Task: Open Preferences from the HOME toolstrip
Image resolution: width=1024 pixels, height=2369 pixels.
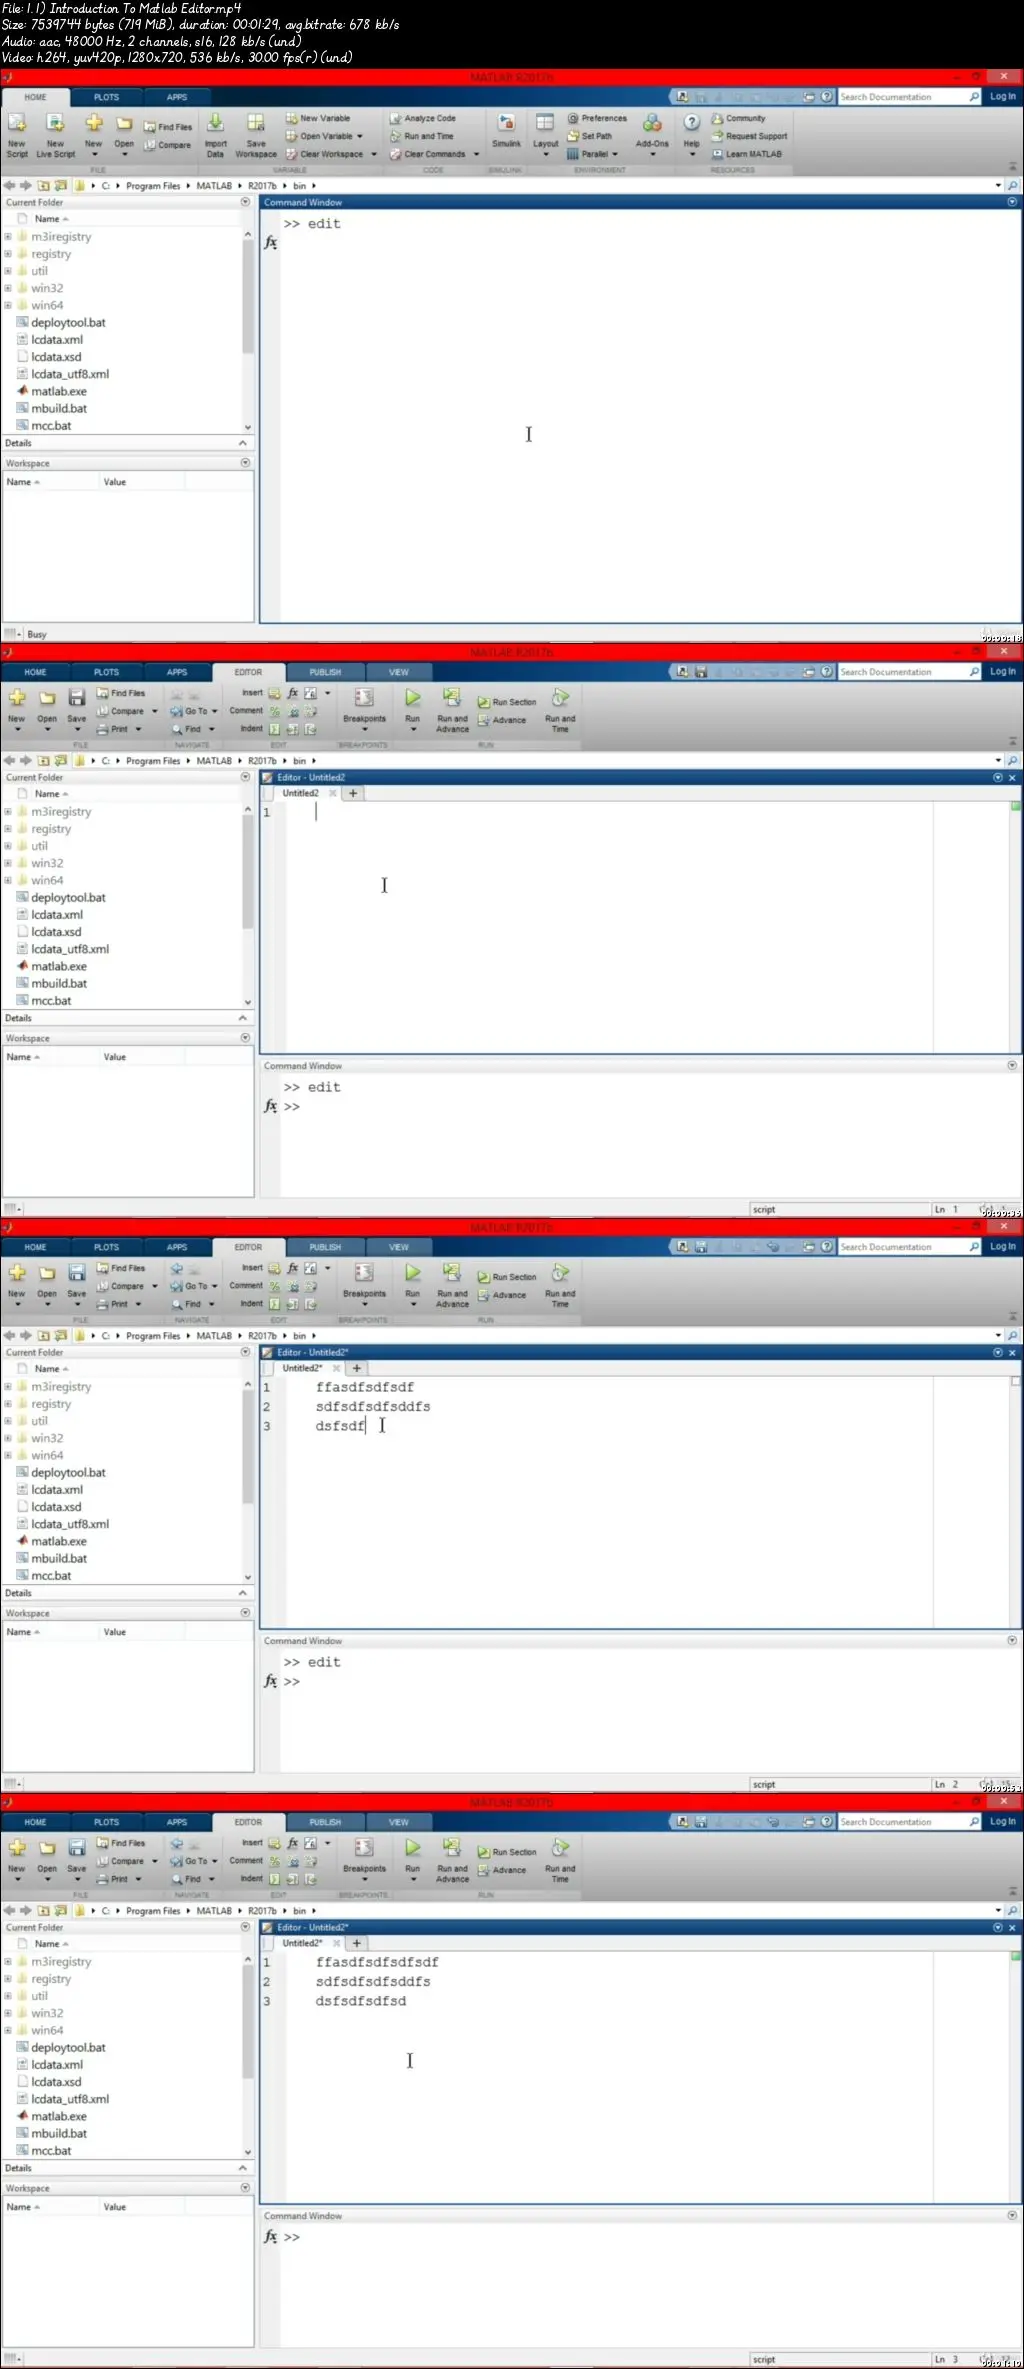Action: [597, 118]
